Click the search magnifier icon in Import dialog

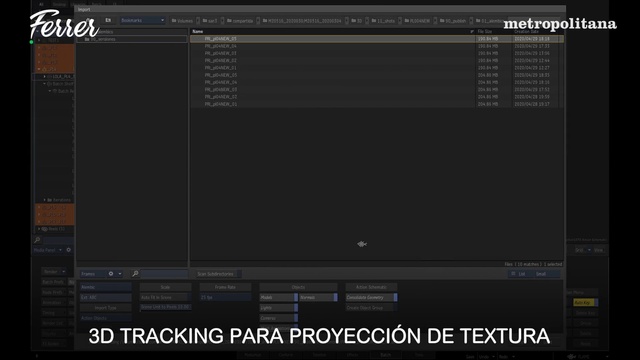coord(135,273)
